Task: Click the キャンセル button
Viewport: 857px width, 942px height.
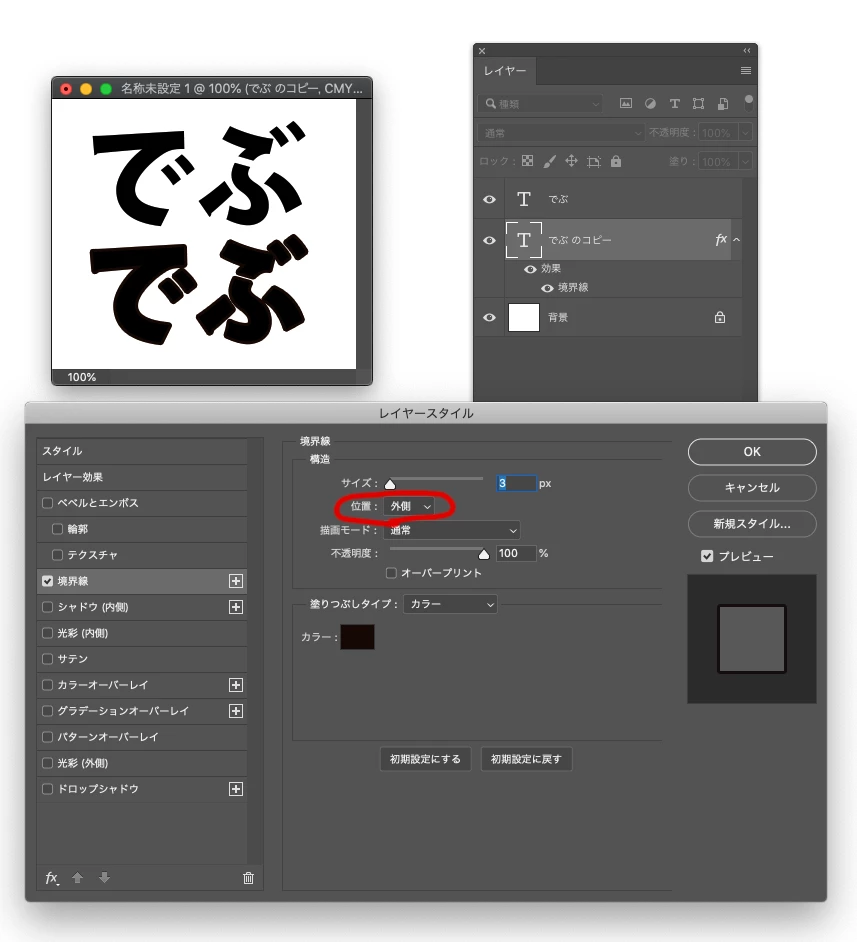Action: coord(752,488)
